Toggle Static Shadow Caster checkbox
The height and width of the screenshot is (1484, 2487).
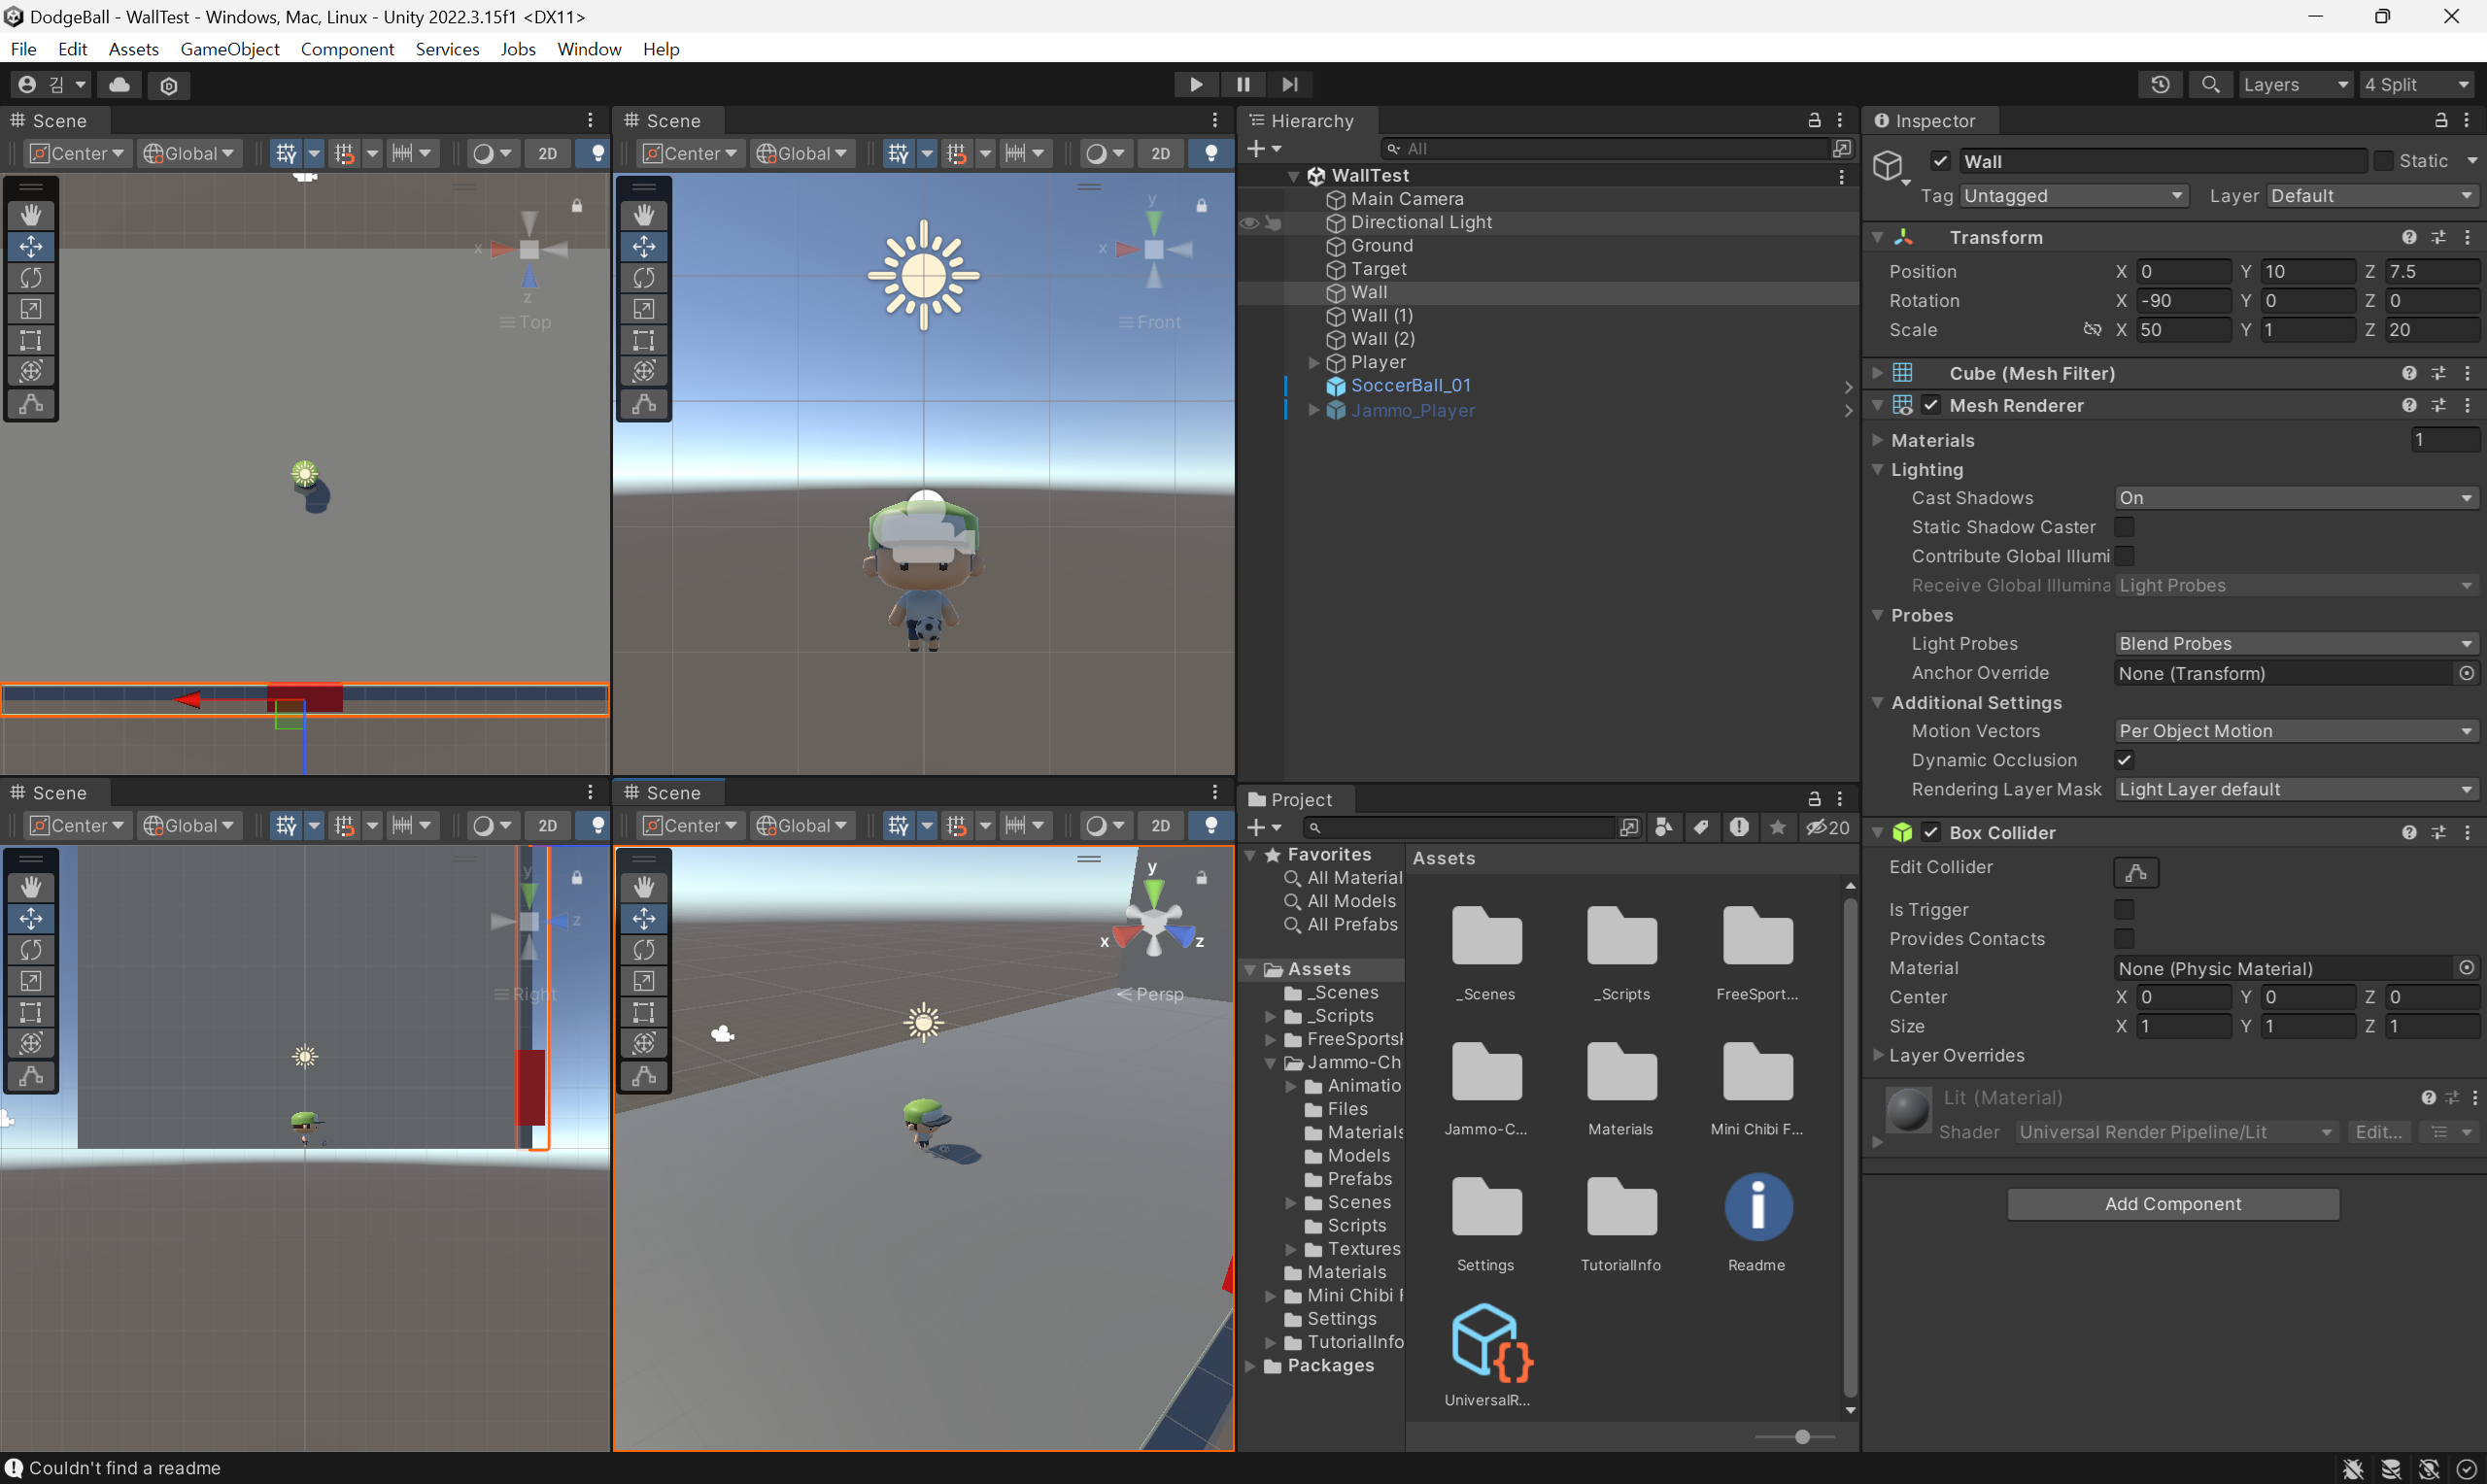[x=2124, y=527]
